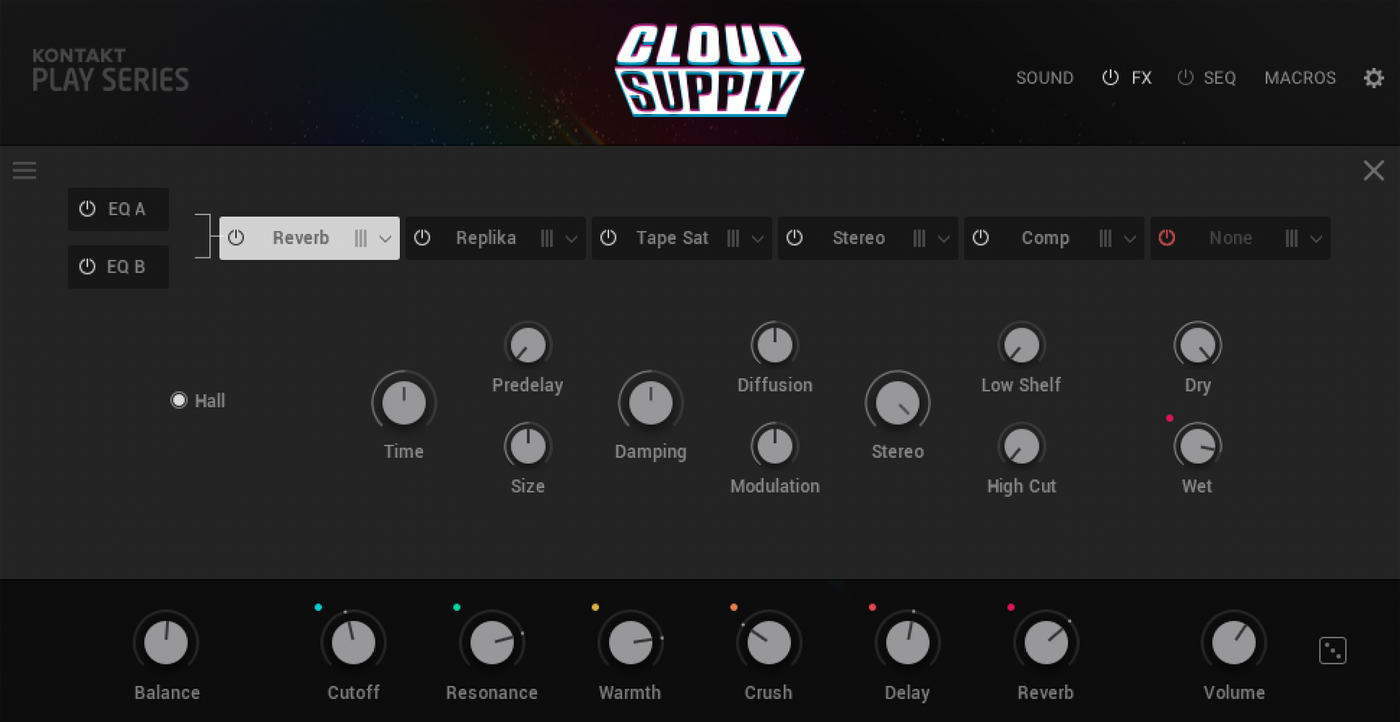The height and width of the screenshot is (722, 1400).
Task: Click the Balance macro knob
Action: [x=166, y=643]
